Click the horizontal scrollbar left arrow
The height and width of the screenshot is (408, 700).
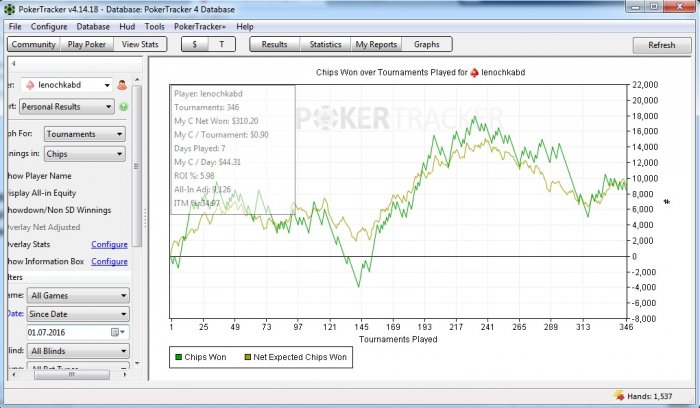pyautogui.click(x=14, y=375)
